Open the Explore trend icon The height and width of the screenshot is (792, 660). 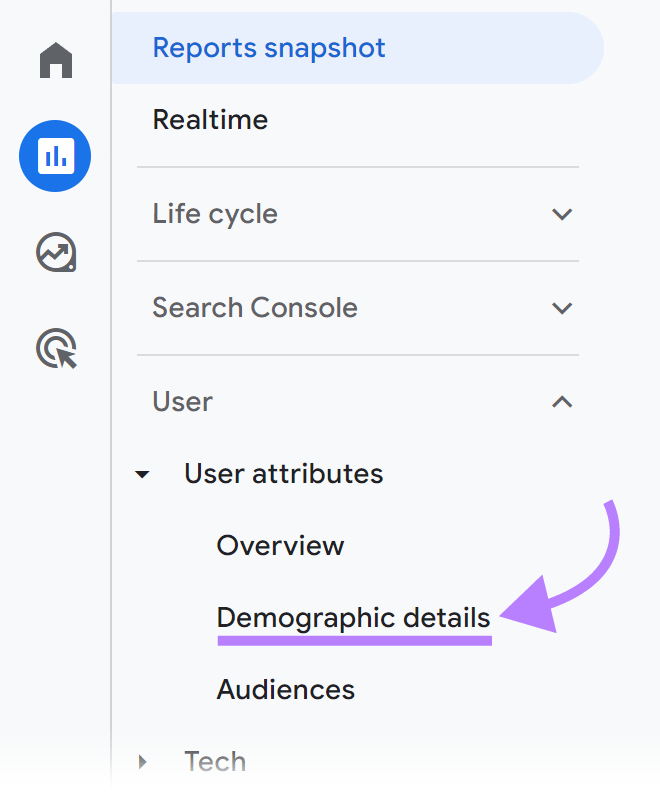point(56,252)
